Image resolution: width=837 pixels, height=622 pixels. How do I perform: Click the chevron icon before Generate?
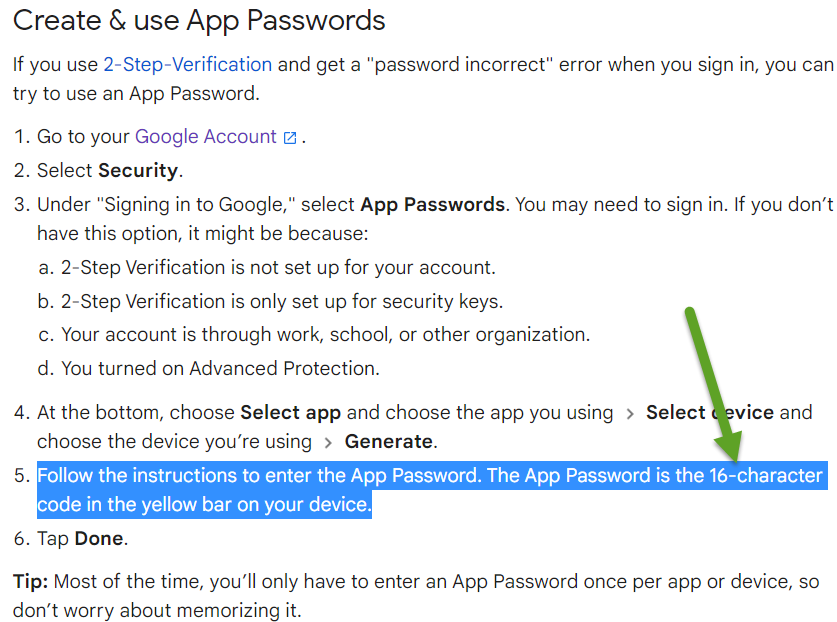328,443
